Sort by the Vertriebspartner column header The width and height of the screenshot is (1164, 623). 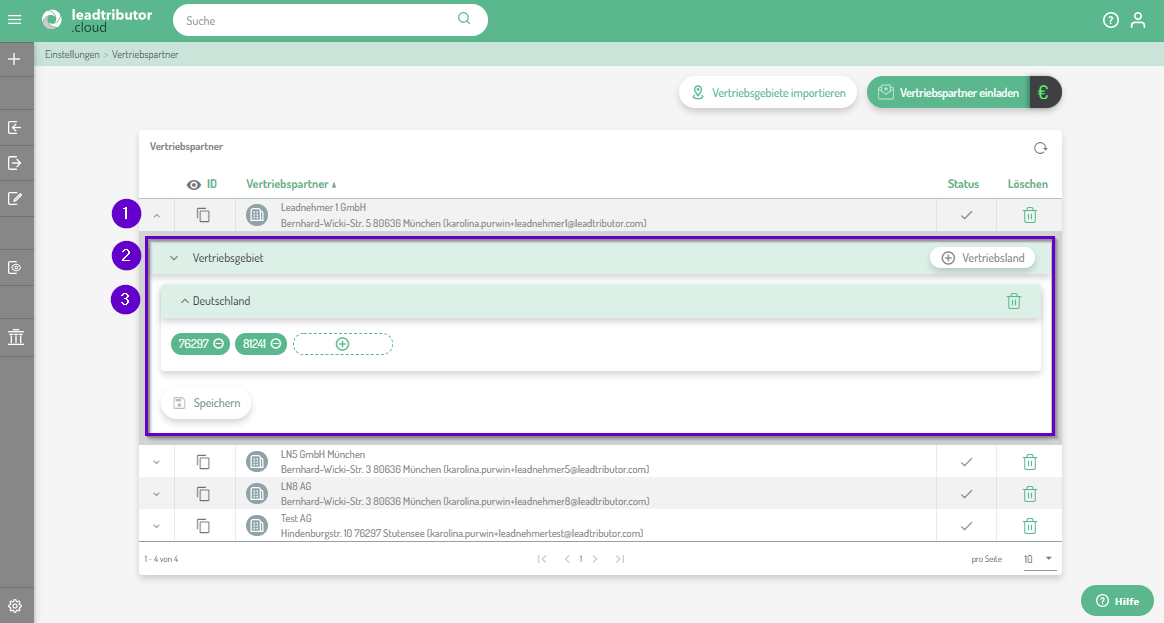[x=287, y=184]
